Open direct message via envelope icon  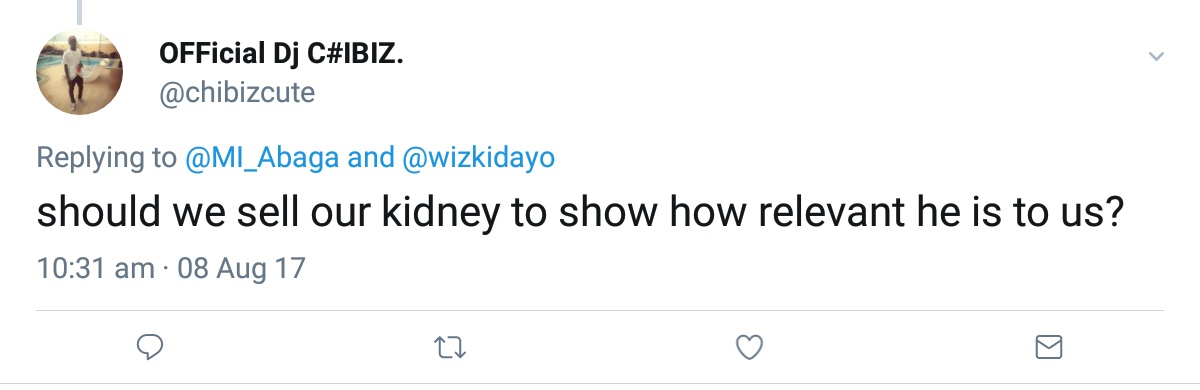coord(1047,347)
